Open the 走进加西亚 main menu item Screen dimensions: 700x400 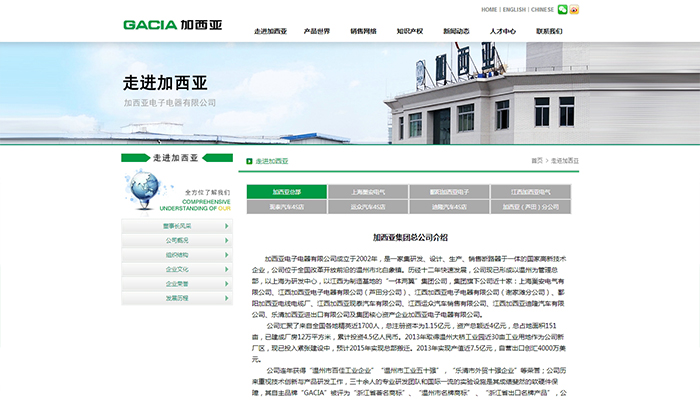pos(271,31)
